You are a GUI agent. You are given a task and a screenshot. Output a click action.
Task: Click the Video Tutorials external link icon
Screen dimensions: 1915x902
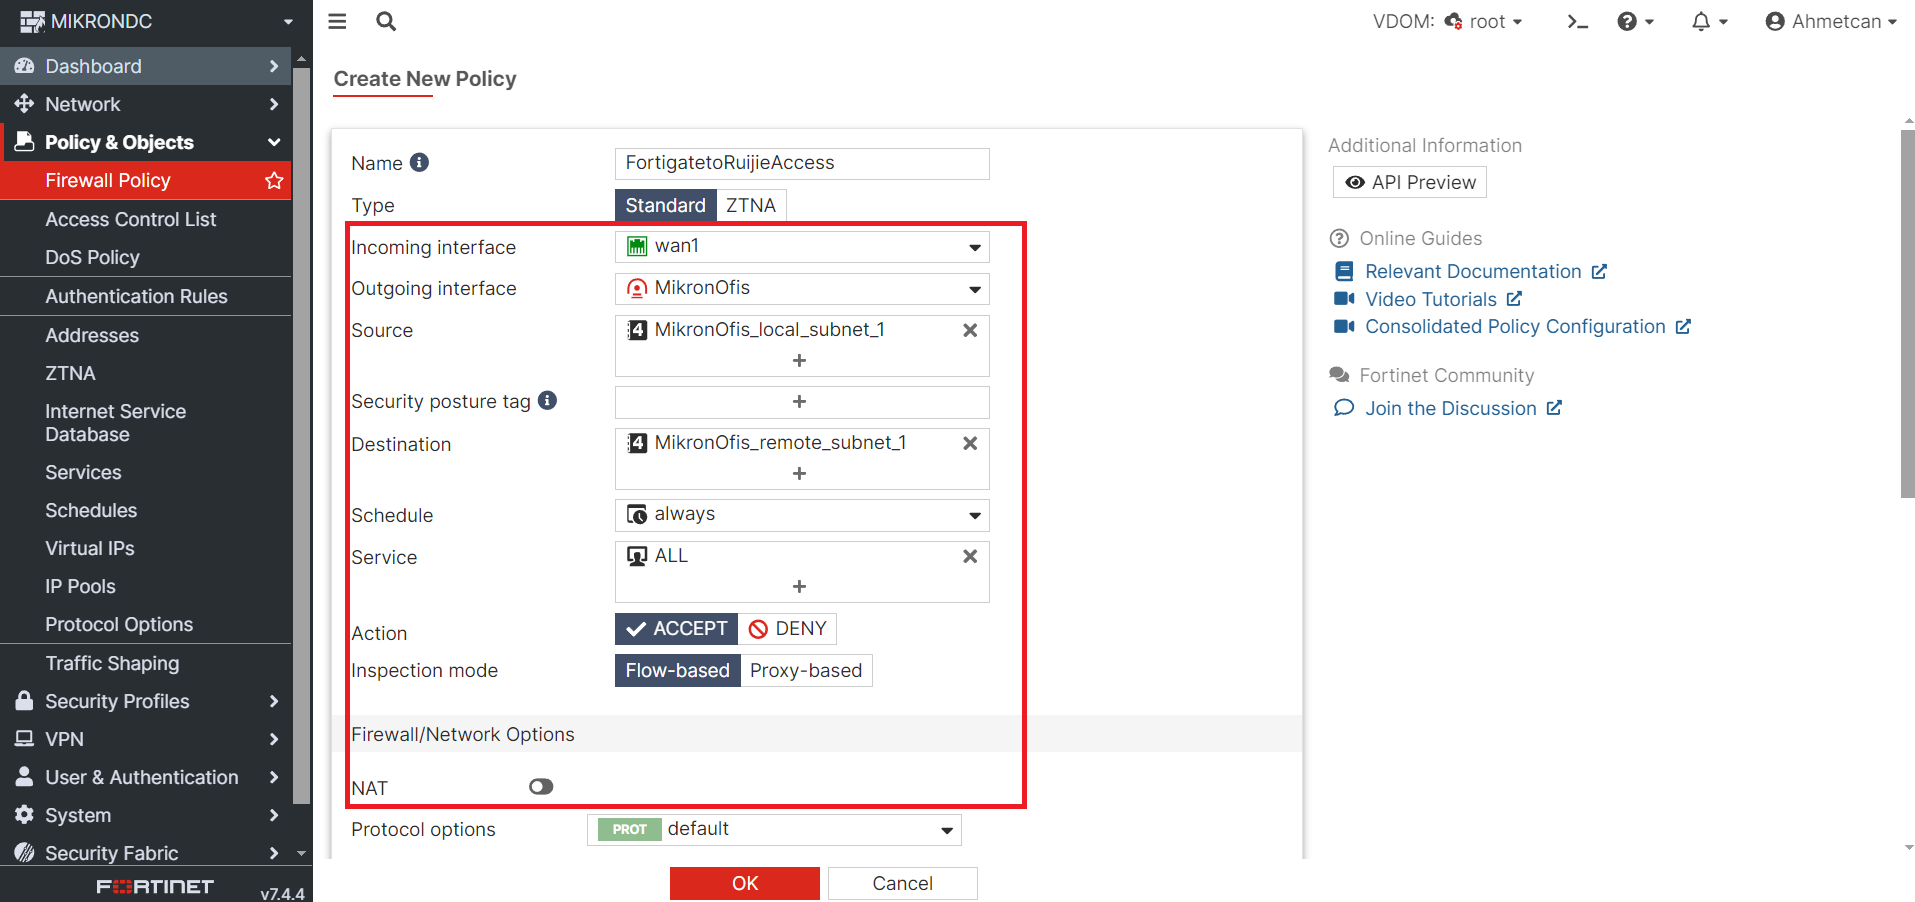tap(1514, 299)
